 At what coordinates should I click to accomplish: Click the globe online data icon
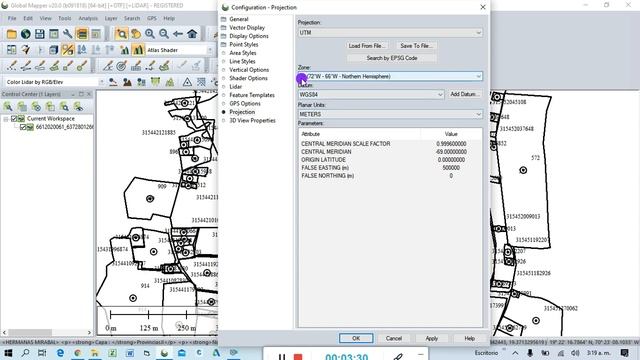tap(25, 34)
